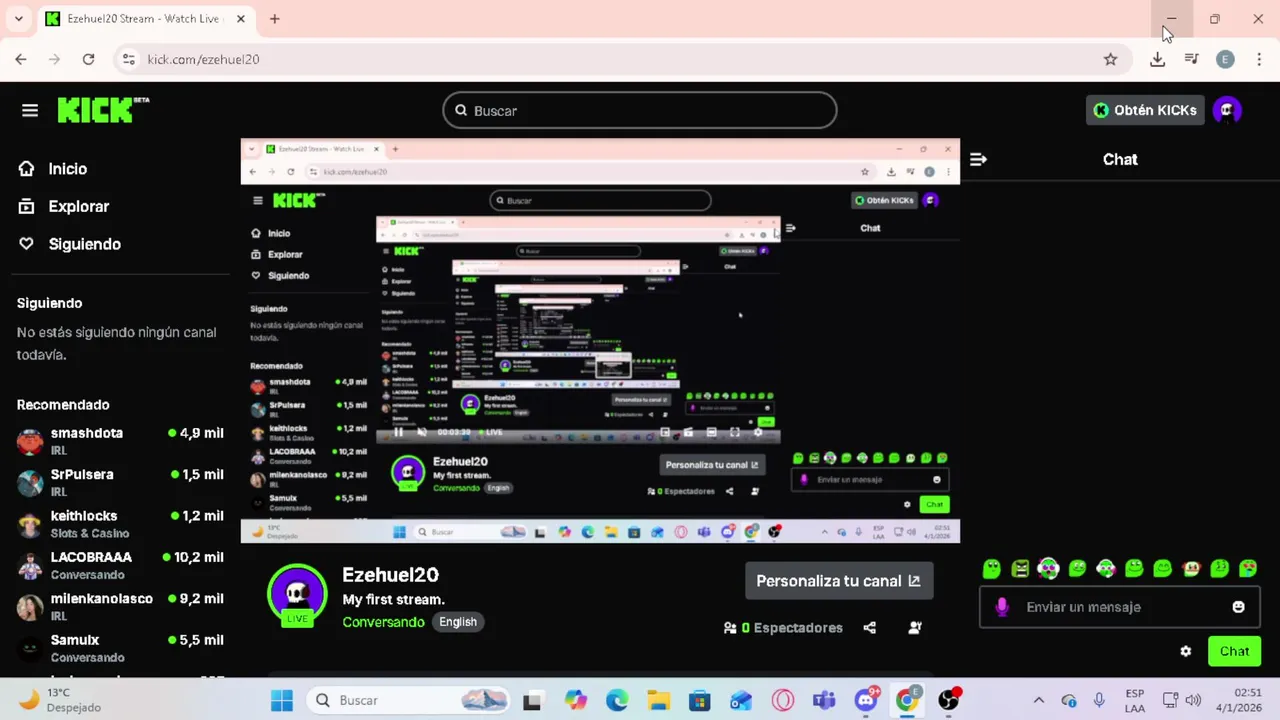Open Chrome profile E avatar
This screenshot has width=1280, height=720.
1225,59
